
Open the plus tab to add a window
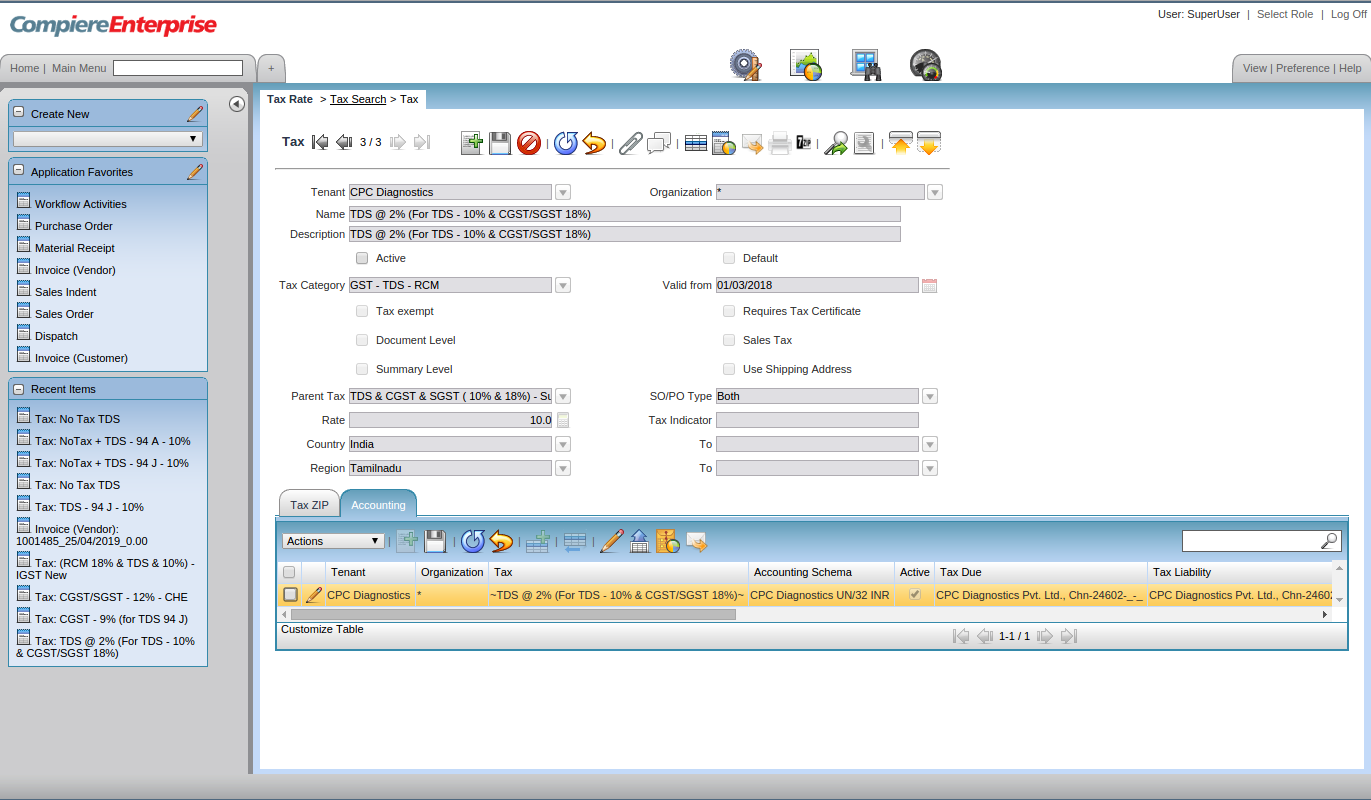[271, 68]
